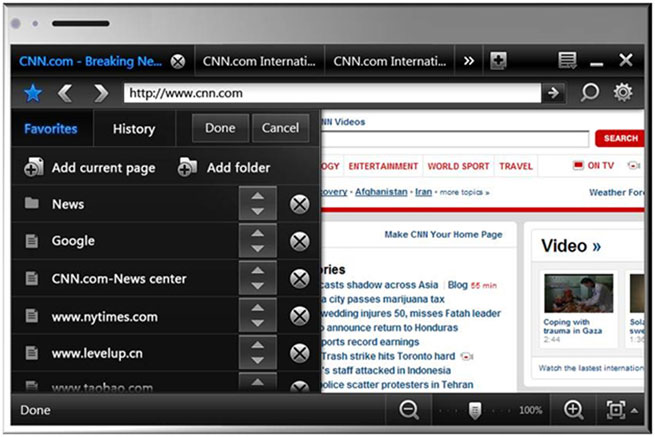This screenshot has height=437, width=655.
Task: Open the Iran topic link
Action: pos(423,192)
